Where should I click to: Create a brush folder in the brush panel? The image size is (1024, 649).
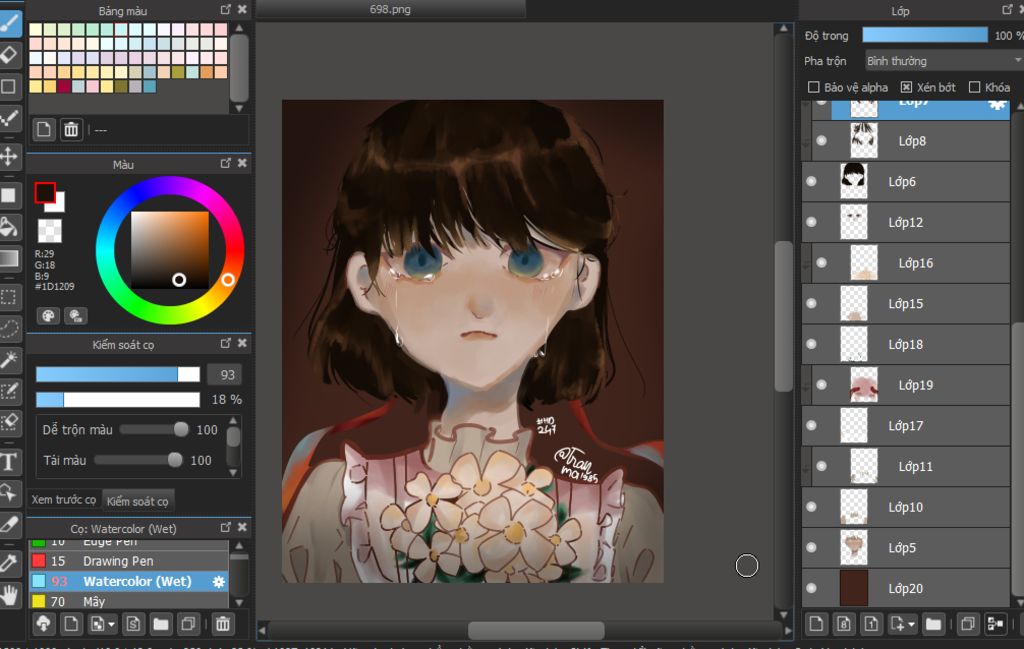[x=161, y=624]
